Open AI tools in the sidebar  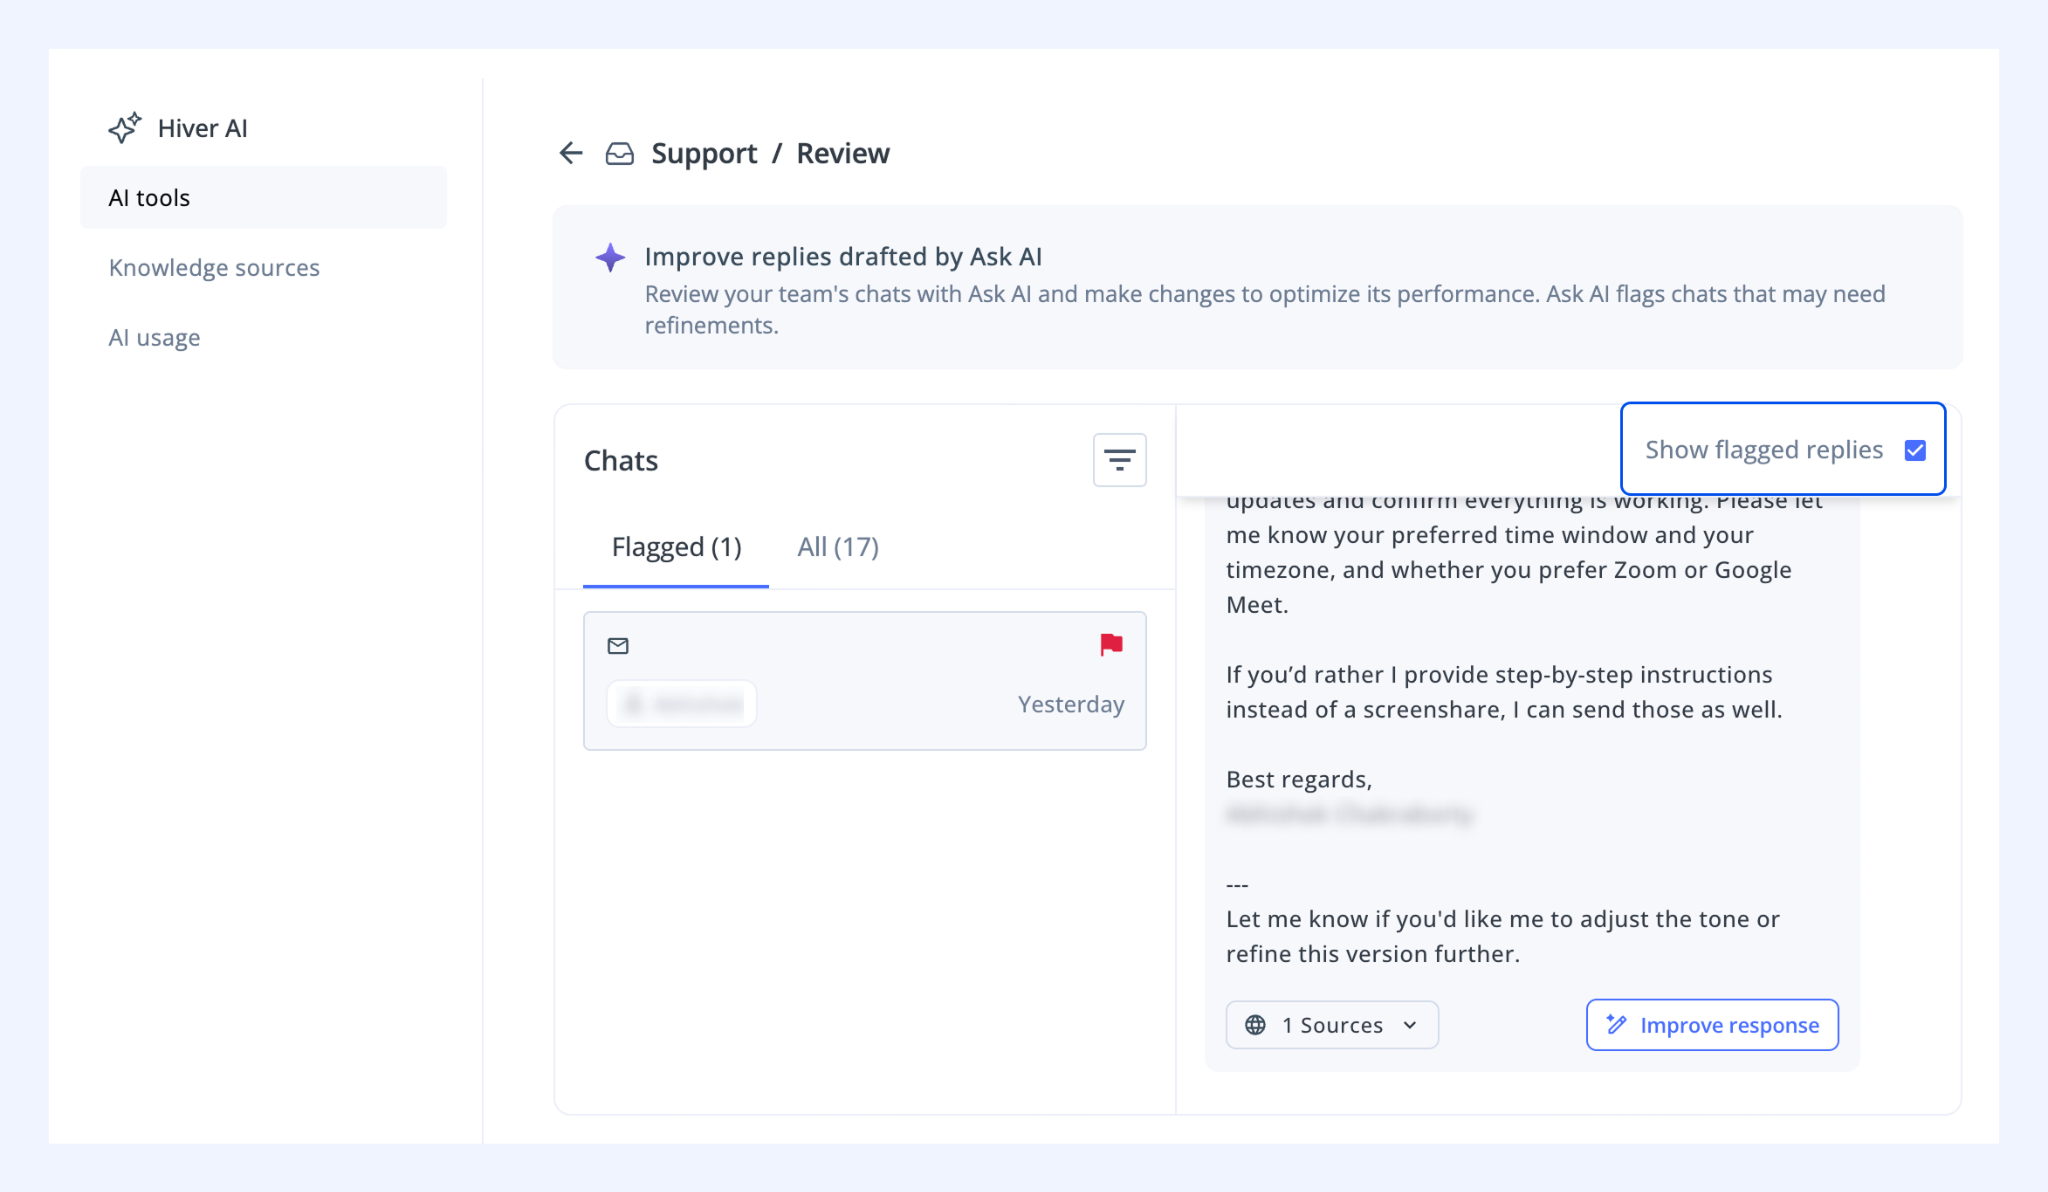tap(263, 198)
